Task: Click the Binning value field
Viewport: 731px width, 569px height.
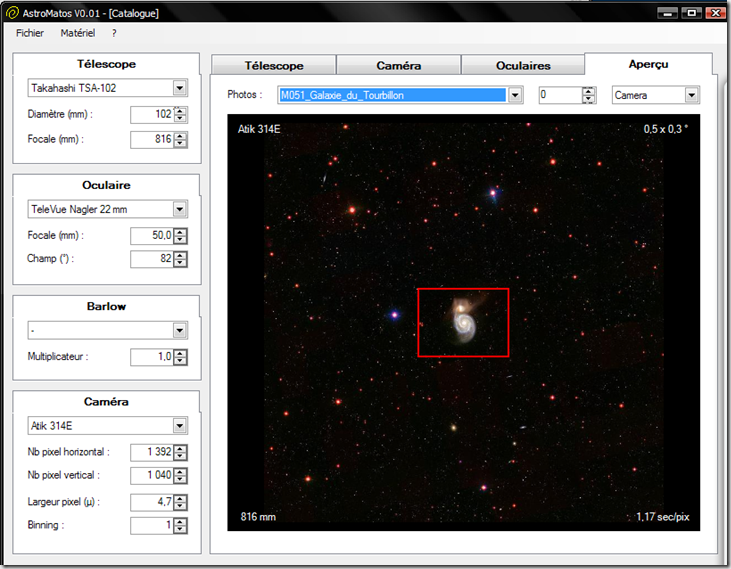Action: click(152, 525)
